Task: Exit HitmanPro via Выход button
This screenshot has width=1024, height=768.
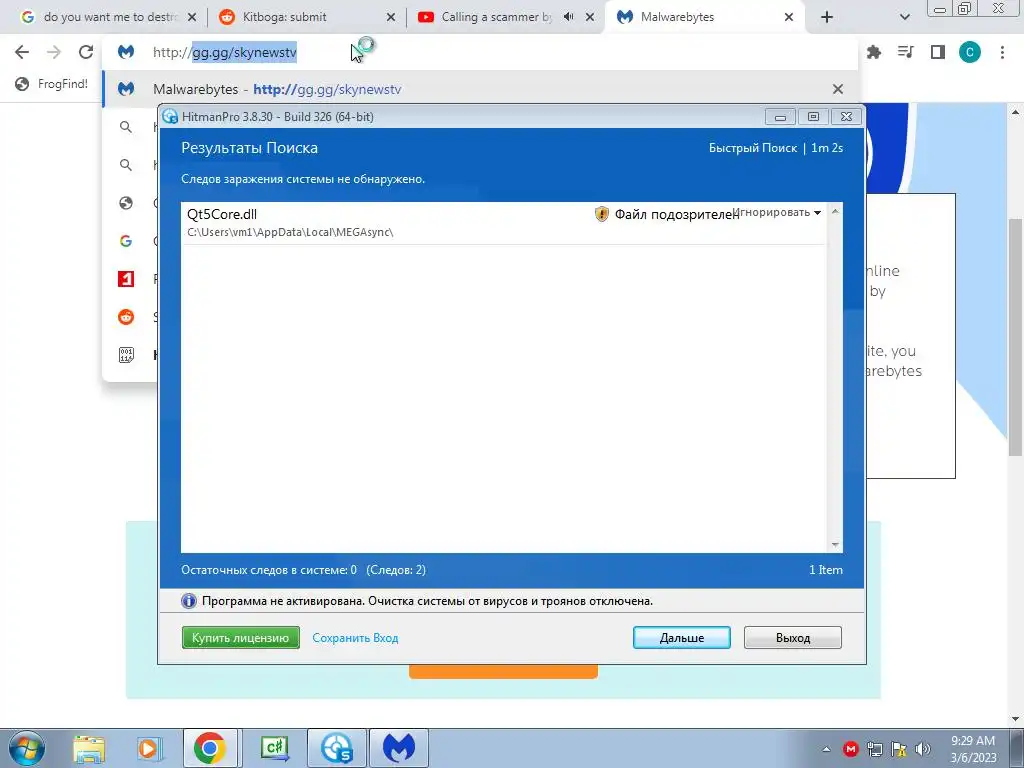Action: [792, 637]
